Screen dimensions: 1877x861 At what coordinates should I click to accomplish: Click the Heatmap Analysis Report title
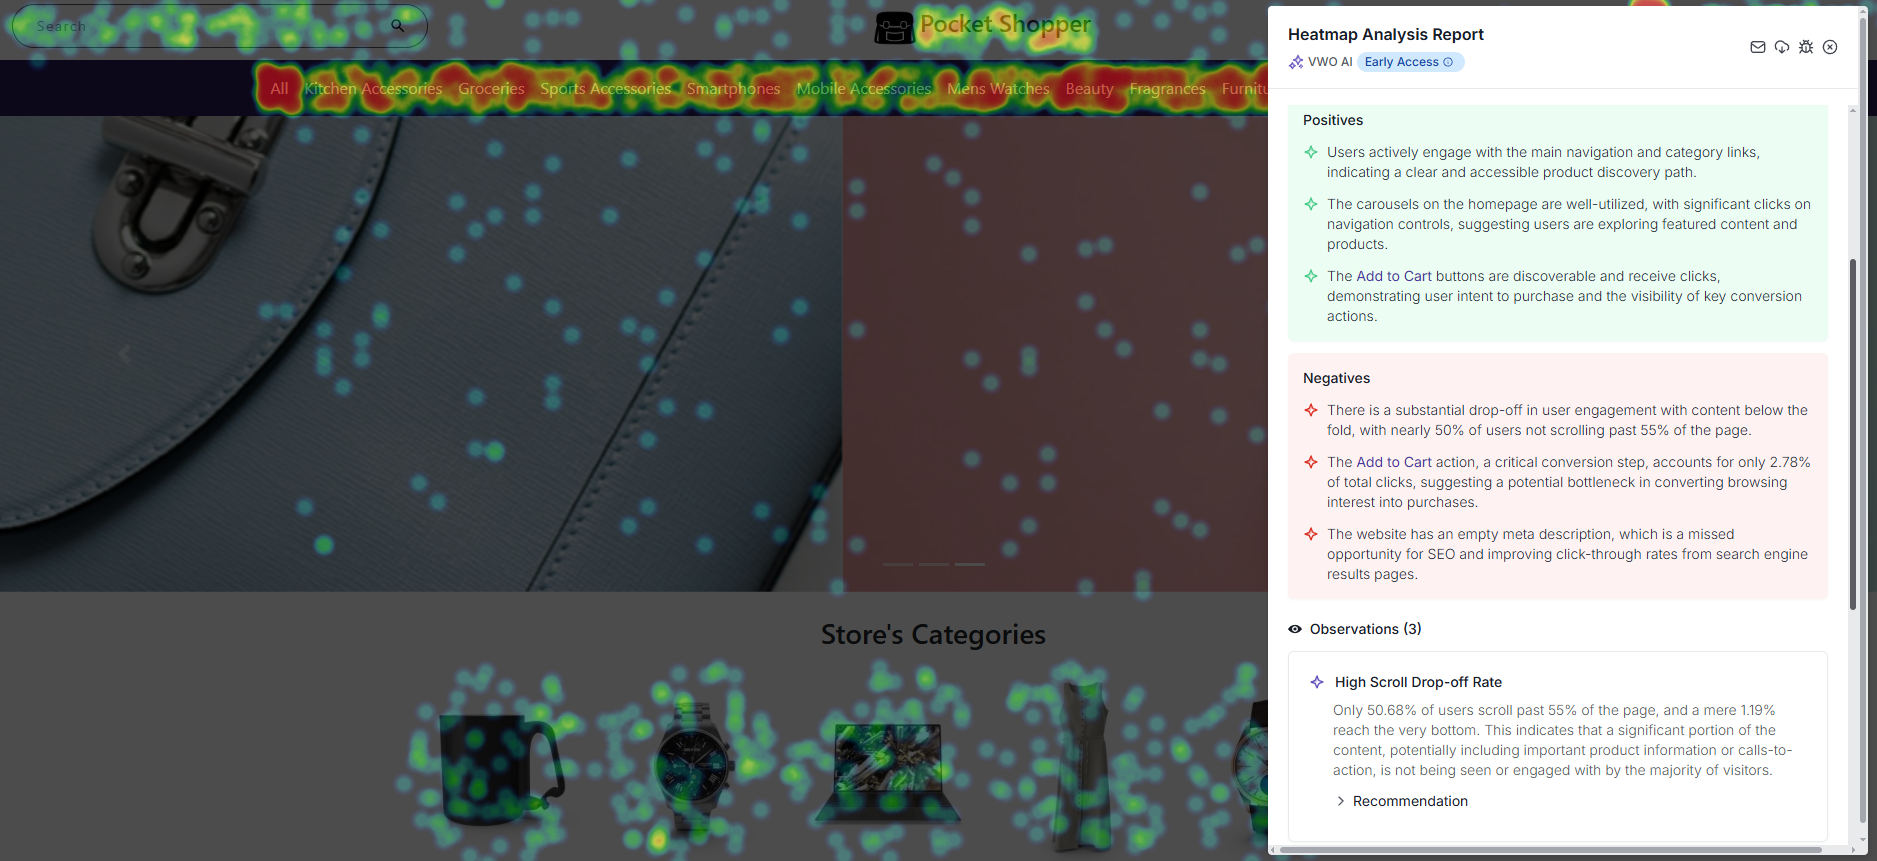(x=1386, y=34)
